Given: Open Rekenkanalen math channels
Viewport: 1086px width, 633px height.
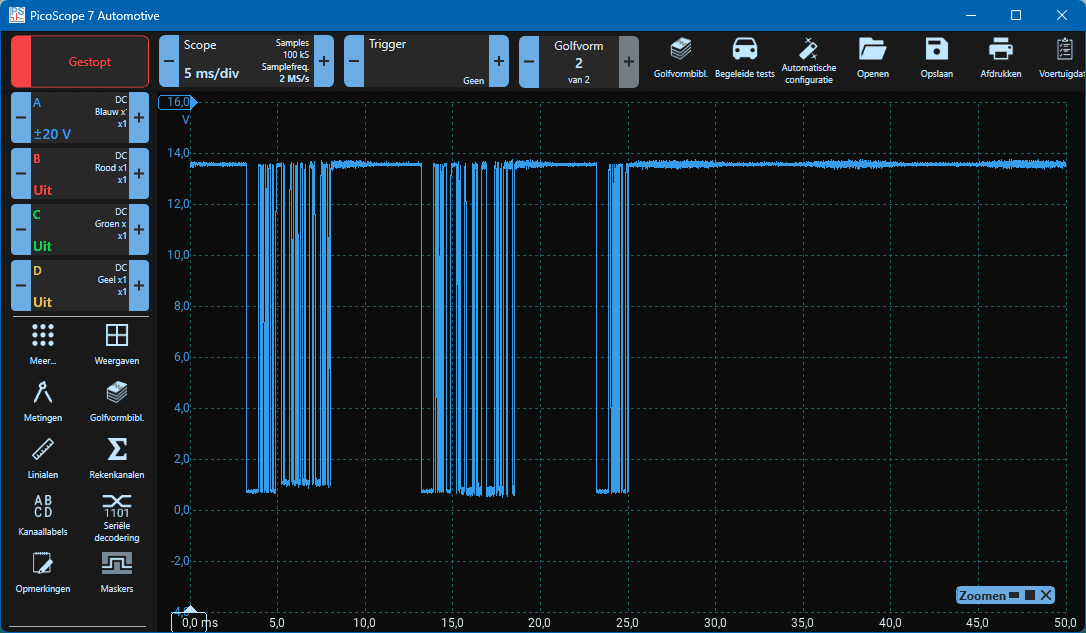Looking at the screenshot, I should point(116,458).
